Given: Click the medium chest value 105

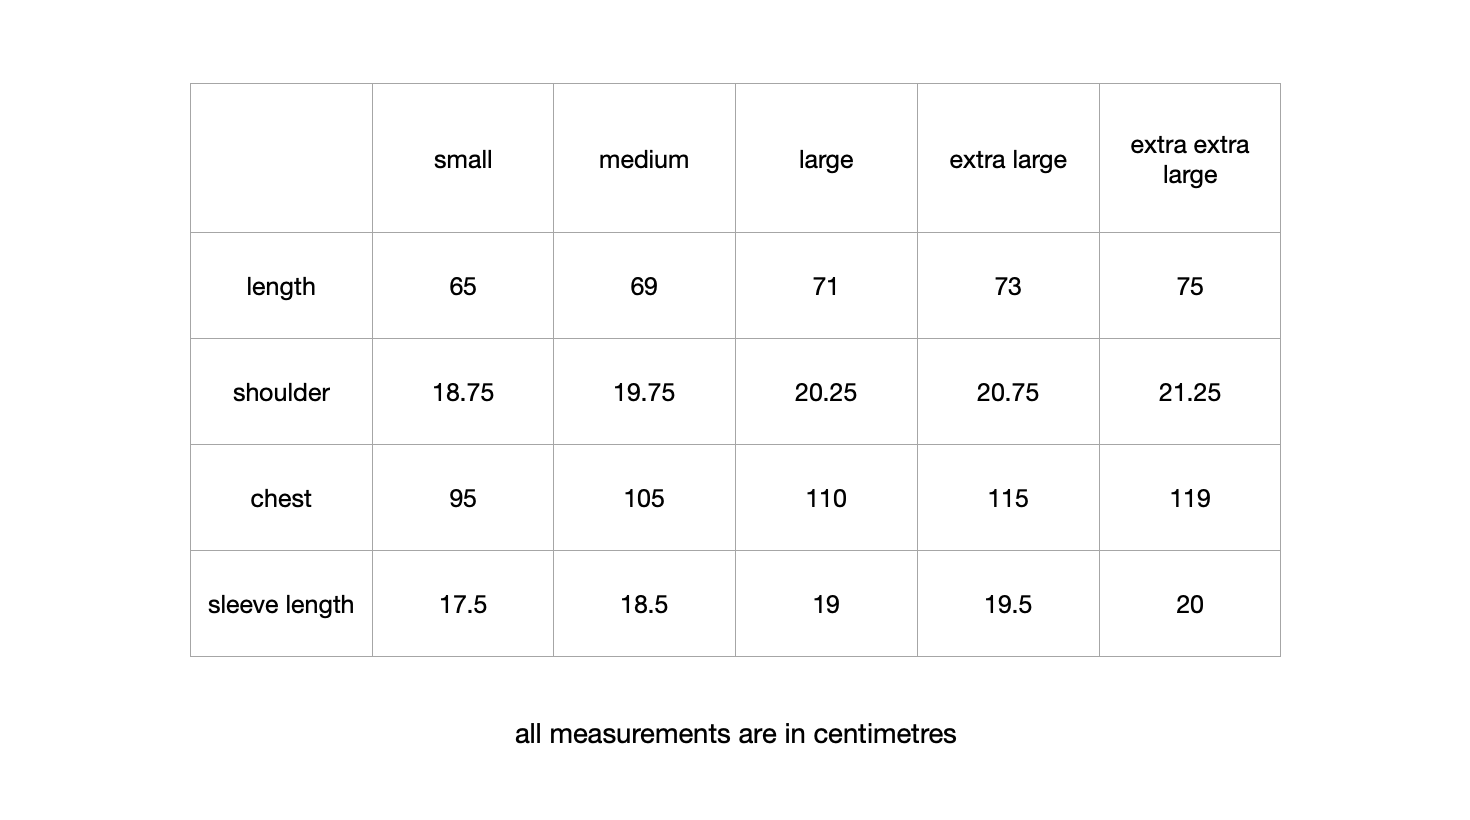Looking at the screenshot, I should 644,499.
